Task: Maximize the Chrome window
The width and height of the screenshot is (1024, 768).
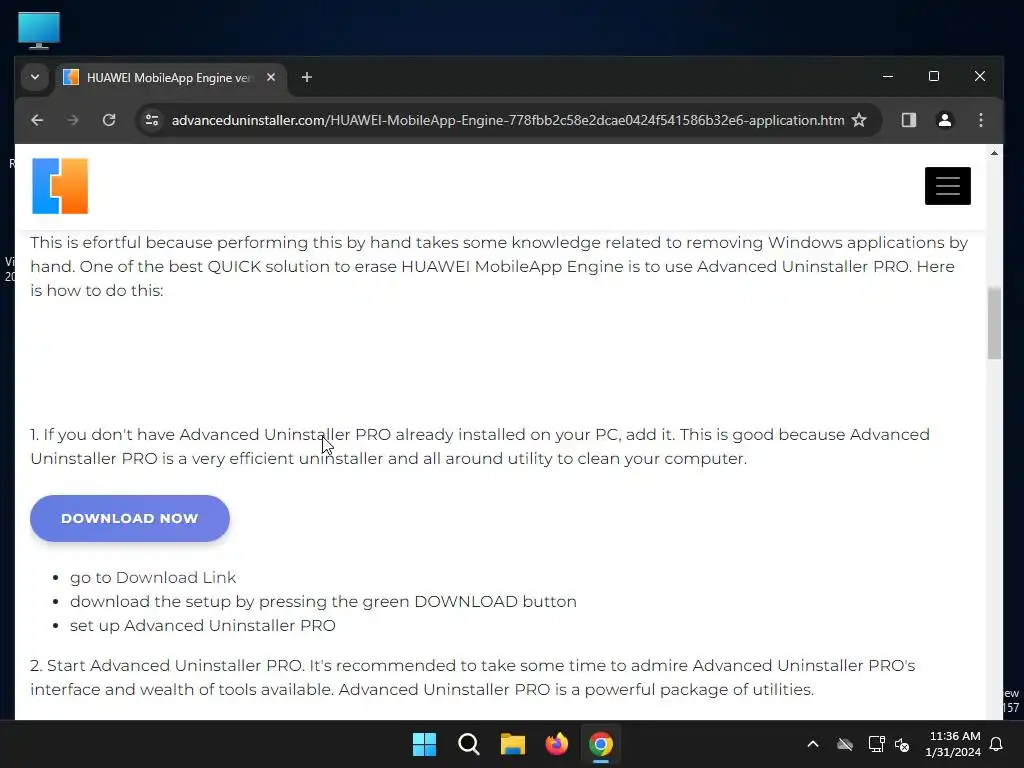Action: pyautogui.click(x=934, y=76)
